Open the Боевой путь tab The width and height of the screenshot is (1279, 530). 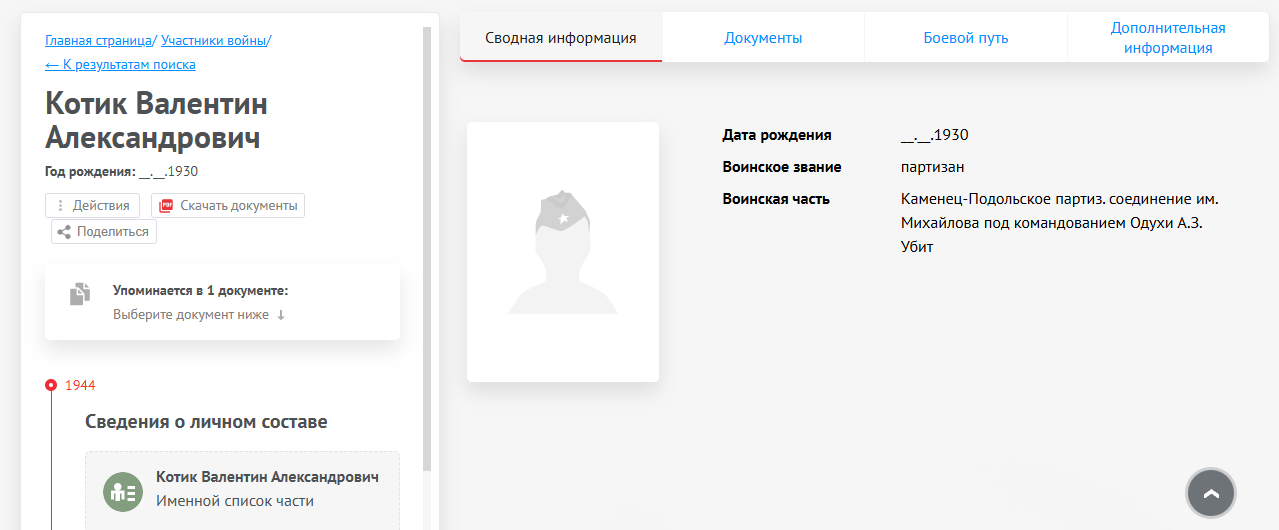pyautogui.click(x=966, y=38)
